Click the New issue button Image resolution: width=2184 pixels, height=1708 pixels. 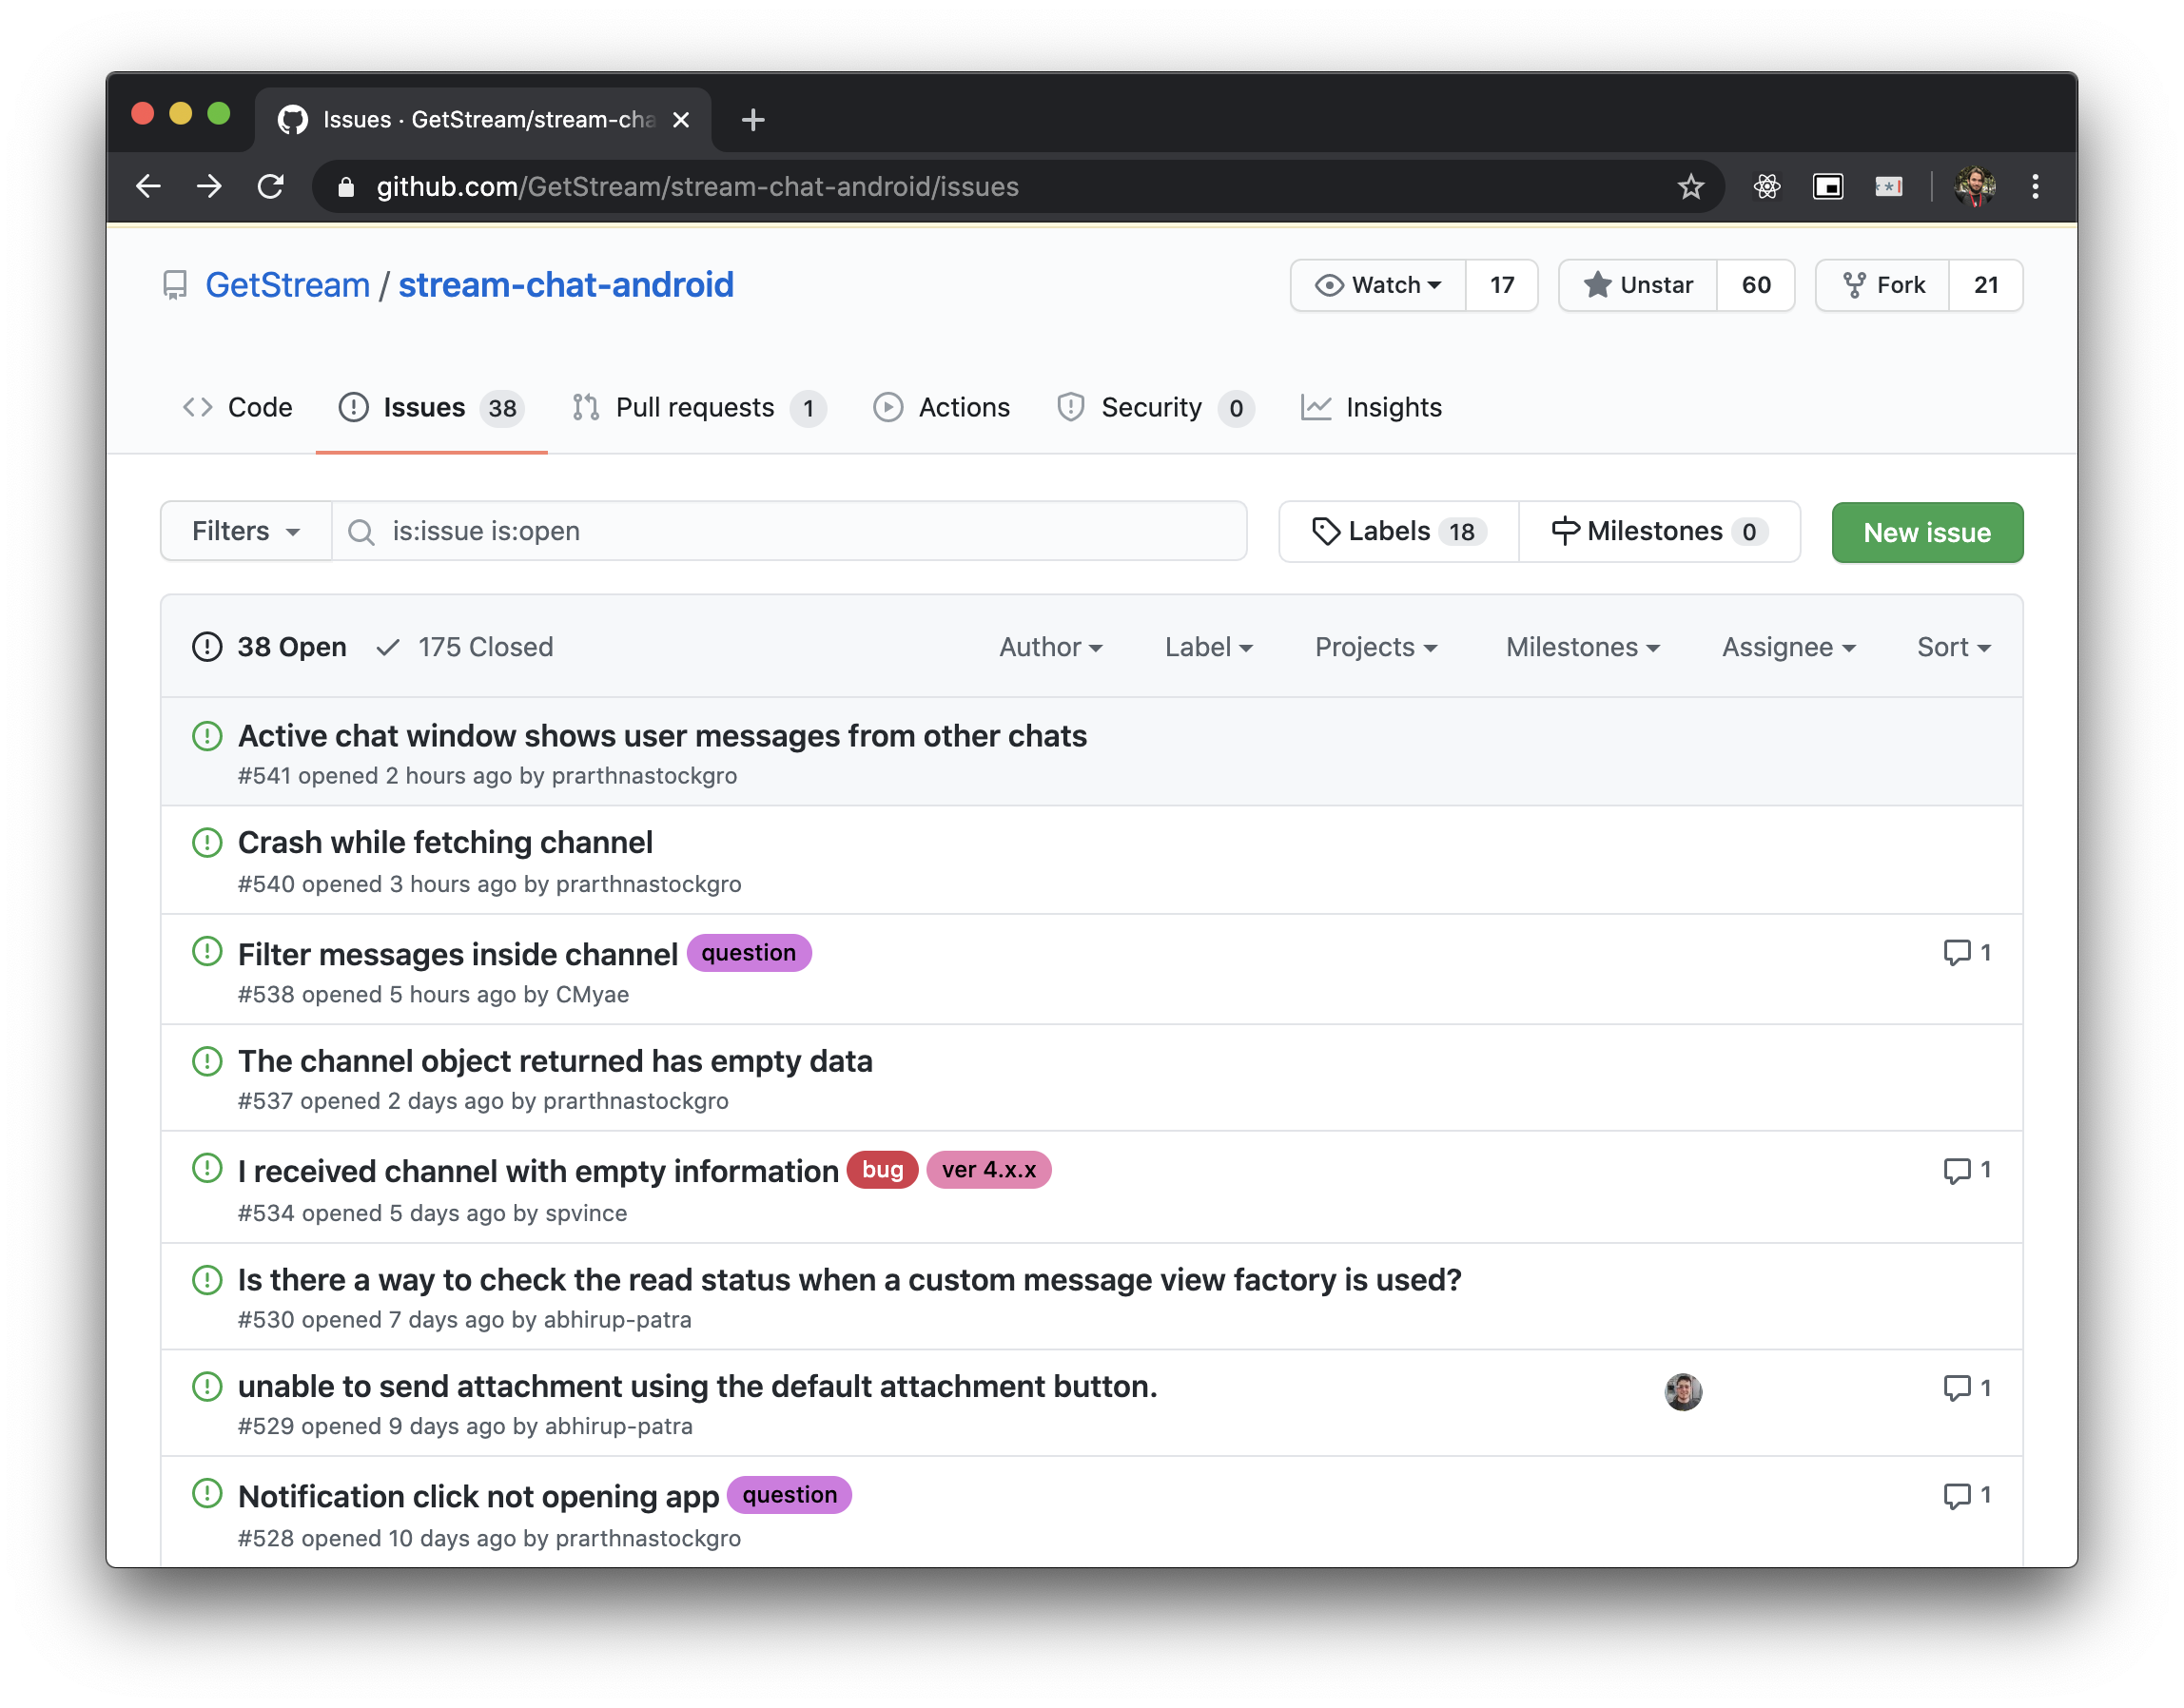point(1929,532)
